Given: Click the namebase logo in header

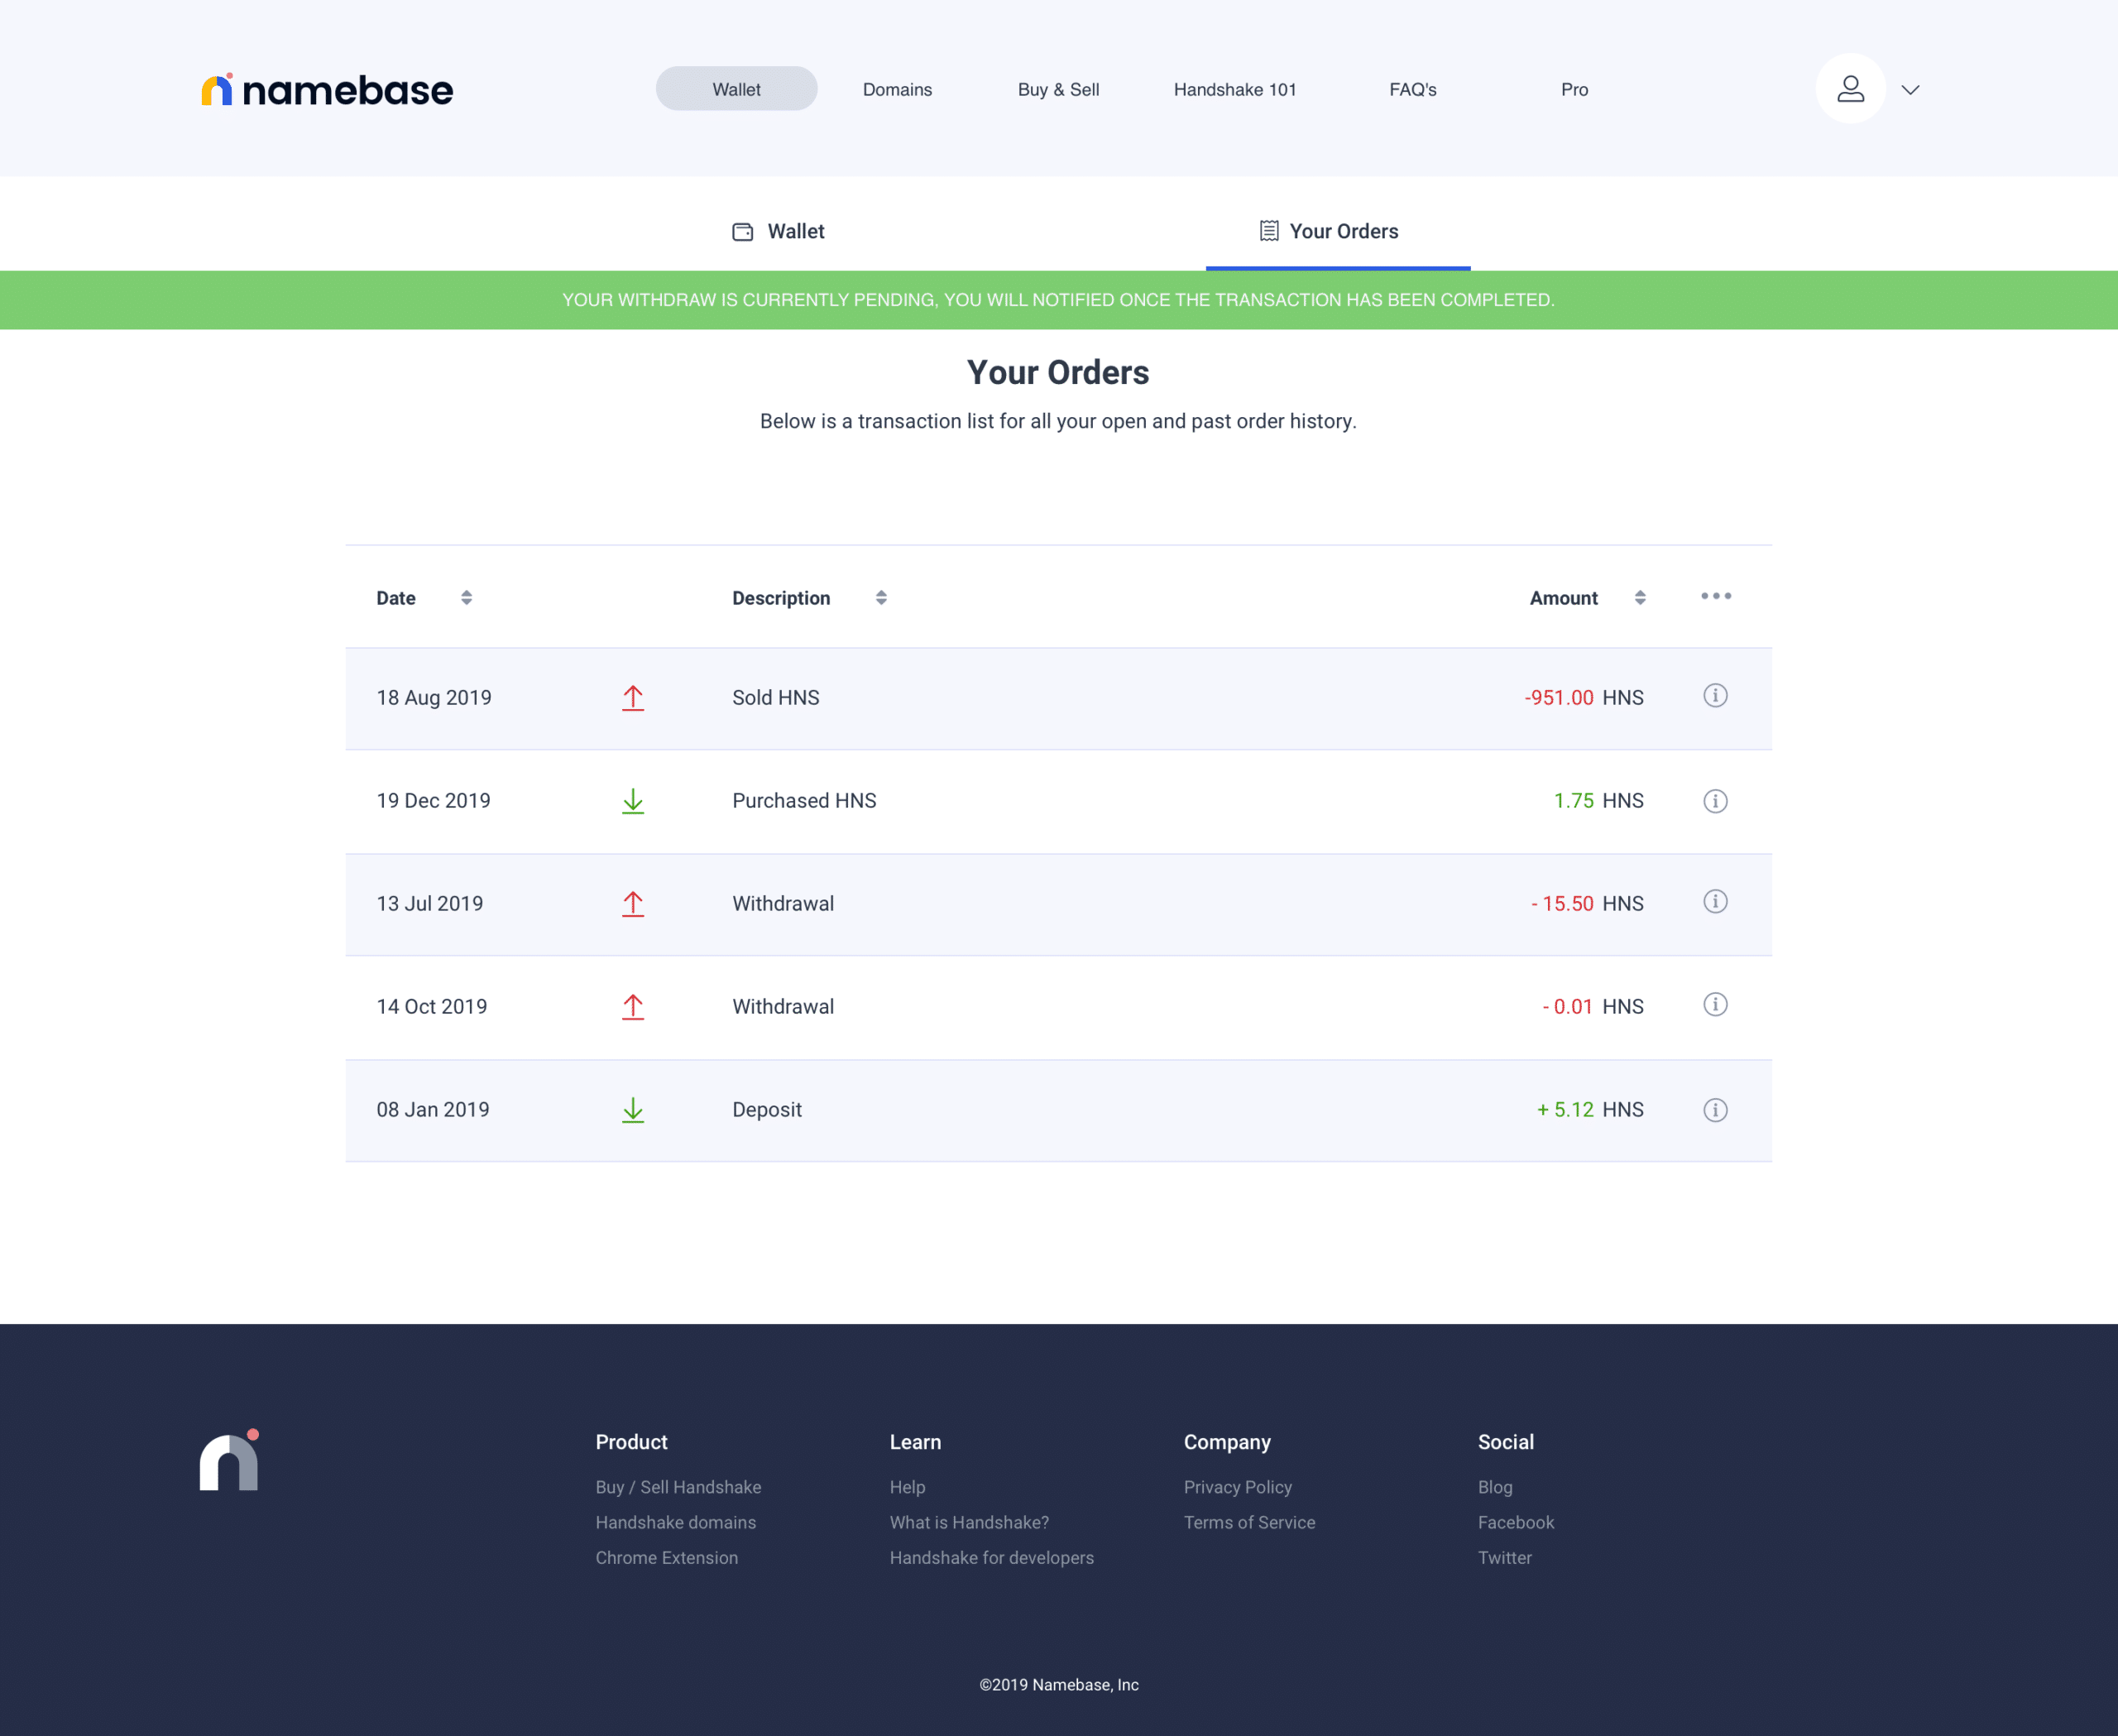Looking at the screenshot, I should click(327, 90).
